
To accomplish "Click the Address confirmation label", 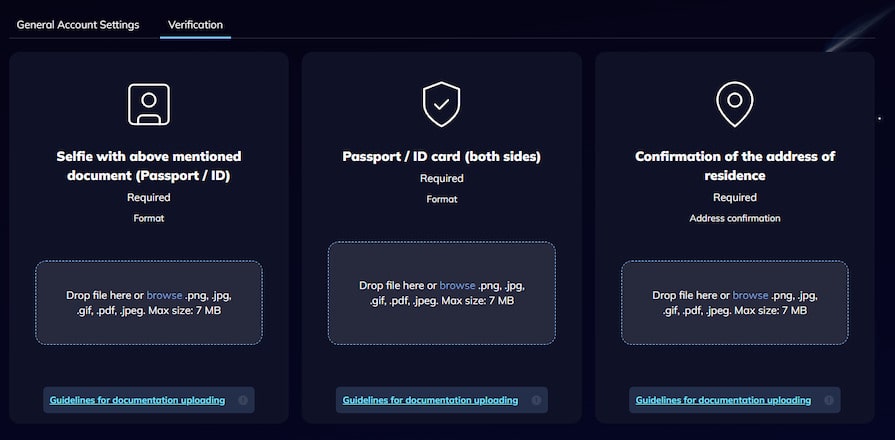I will [734, 217].
